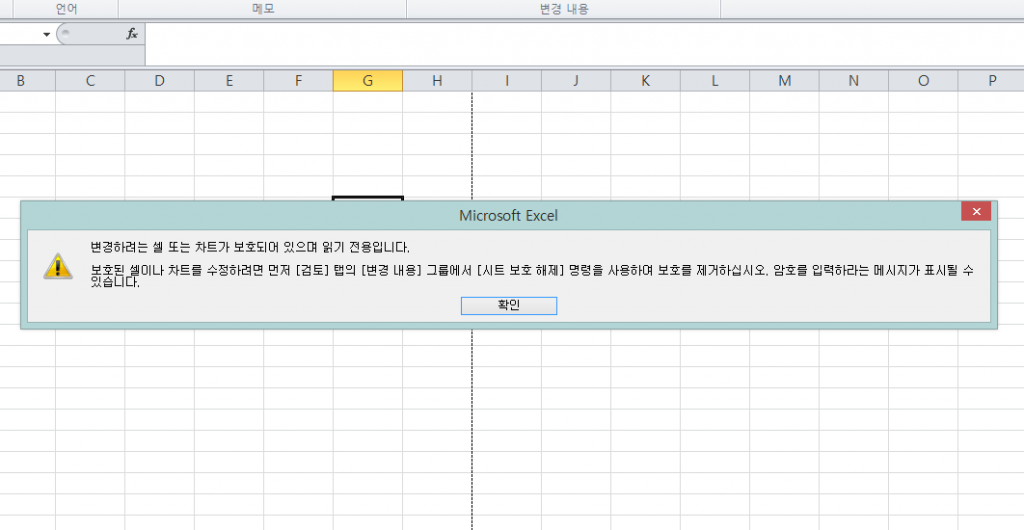Select column K header
Viewport: 1024px width, 530px height.
click(645, 81)
